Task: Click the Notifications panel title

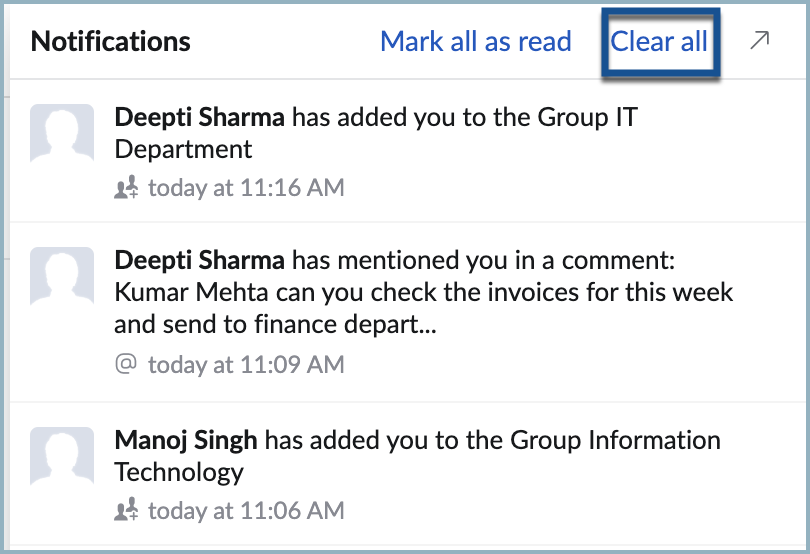Action: (x=111, y=41)
